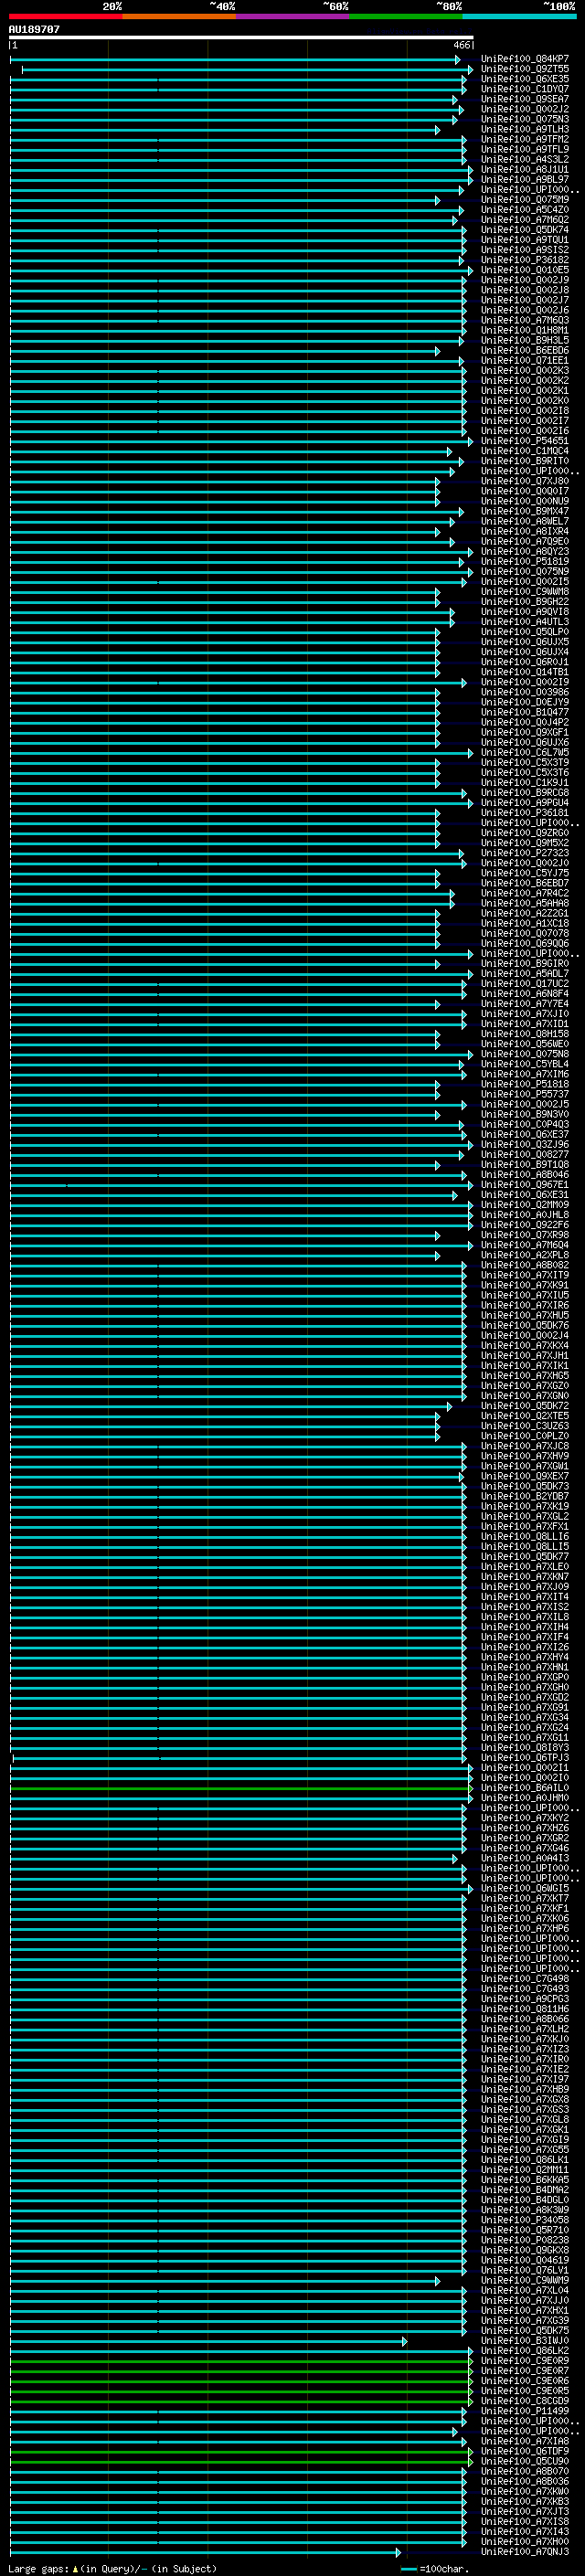This screenshot has width=585, height=2576.
Task: Select the UniRef100_Q2MM09 label
Action: point(525,1204)
